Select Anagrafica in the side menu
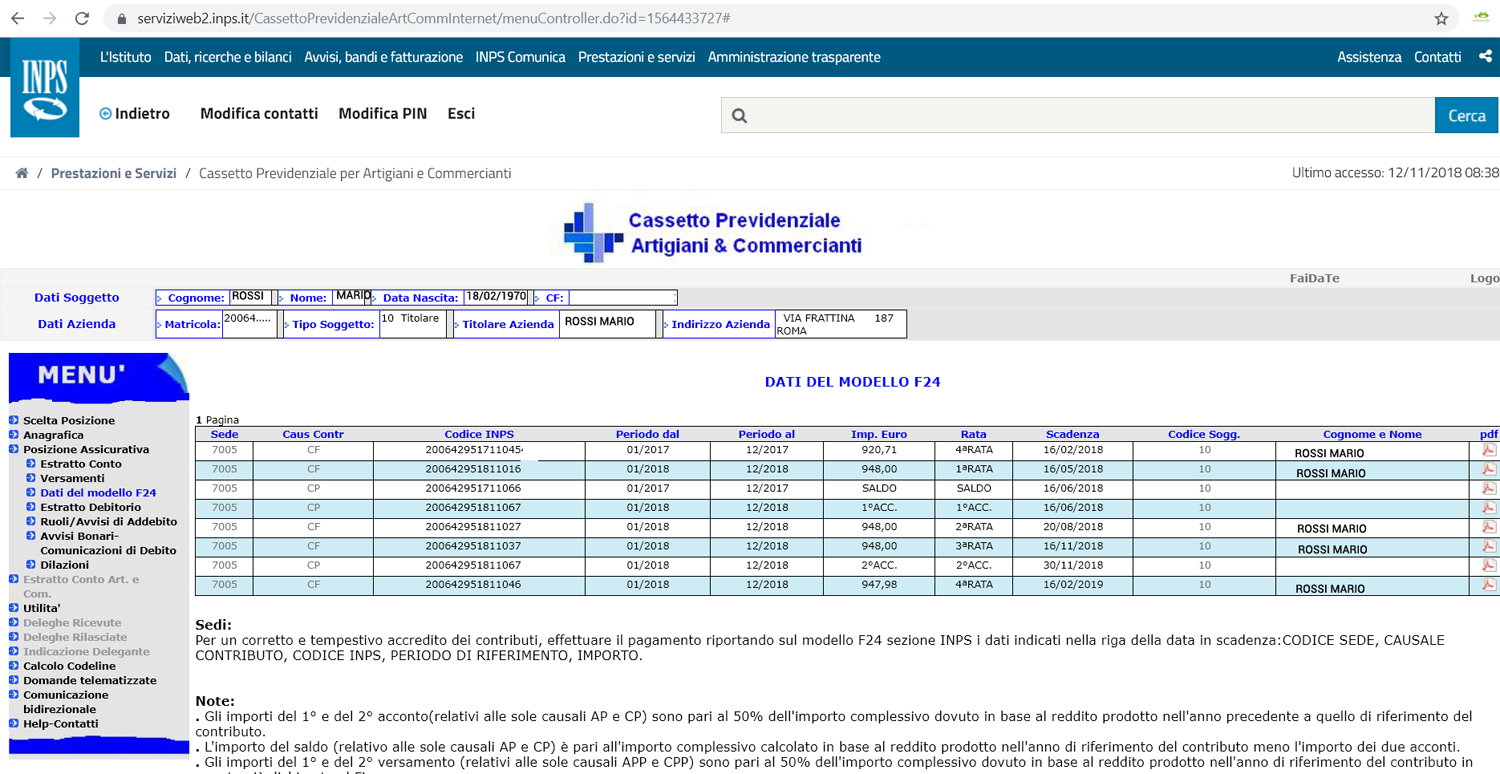This screenshot has width=1500, height=774. coord(54,435)
